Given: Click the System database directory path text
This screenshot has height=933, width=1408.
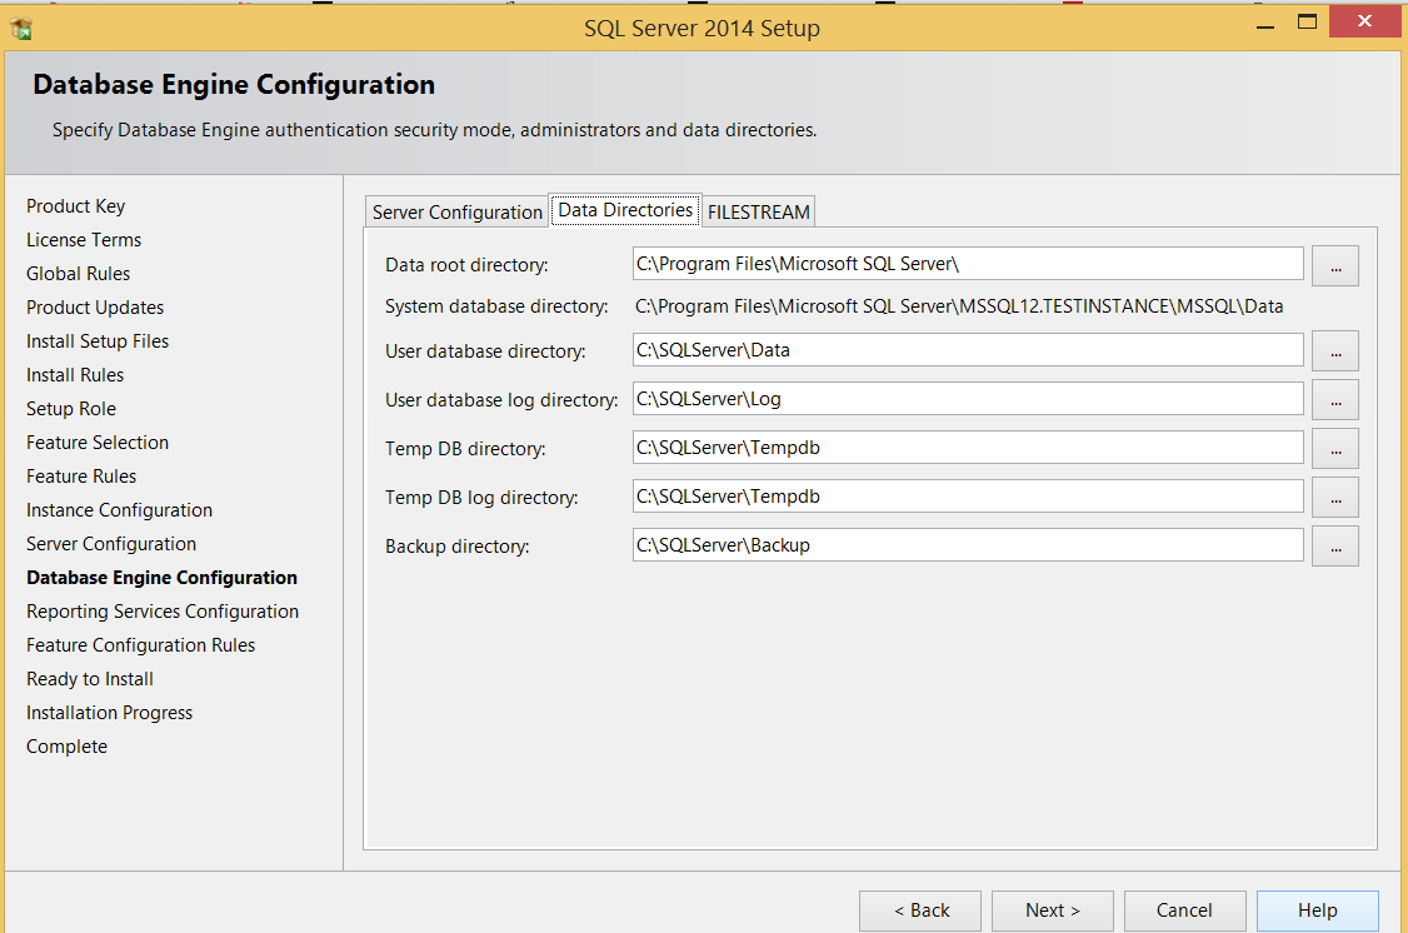Looking at the screenshot, I should [959, 307].
